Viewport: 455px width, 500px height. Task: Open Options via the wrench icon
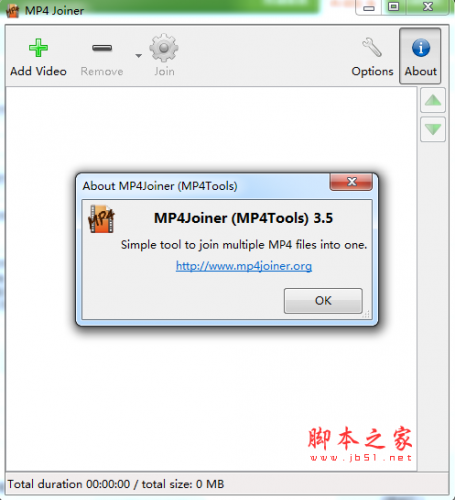coord(372,47)
